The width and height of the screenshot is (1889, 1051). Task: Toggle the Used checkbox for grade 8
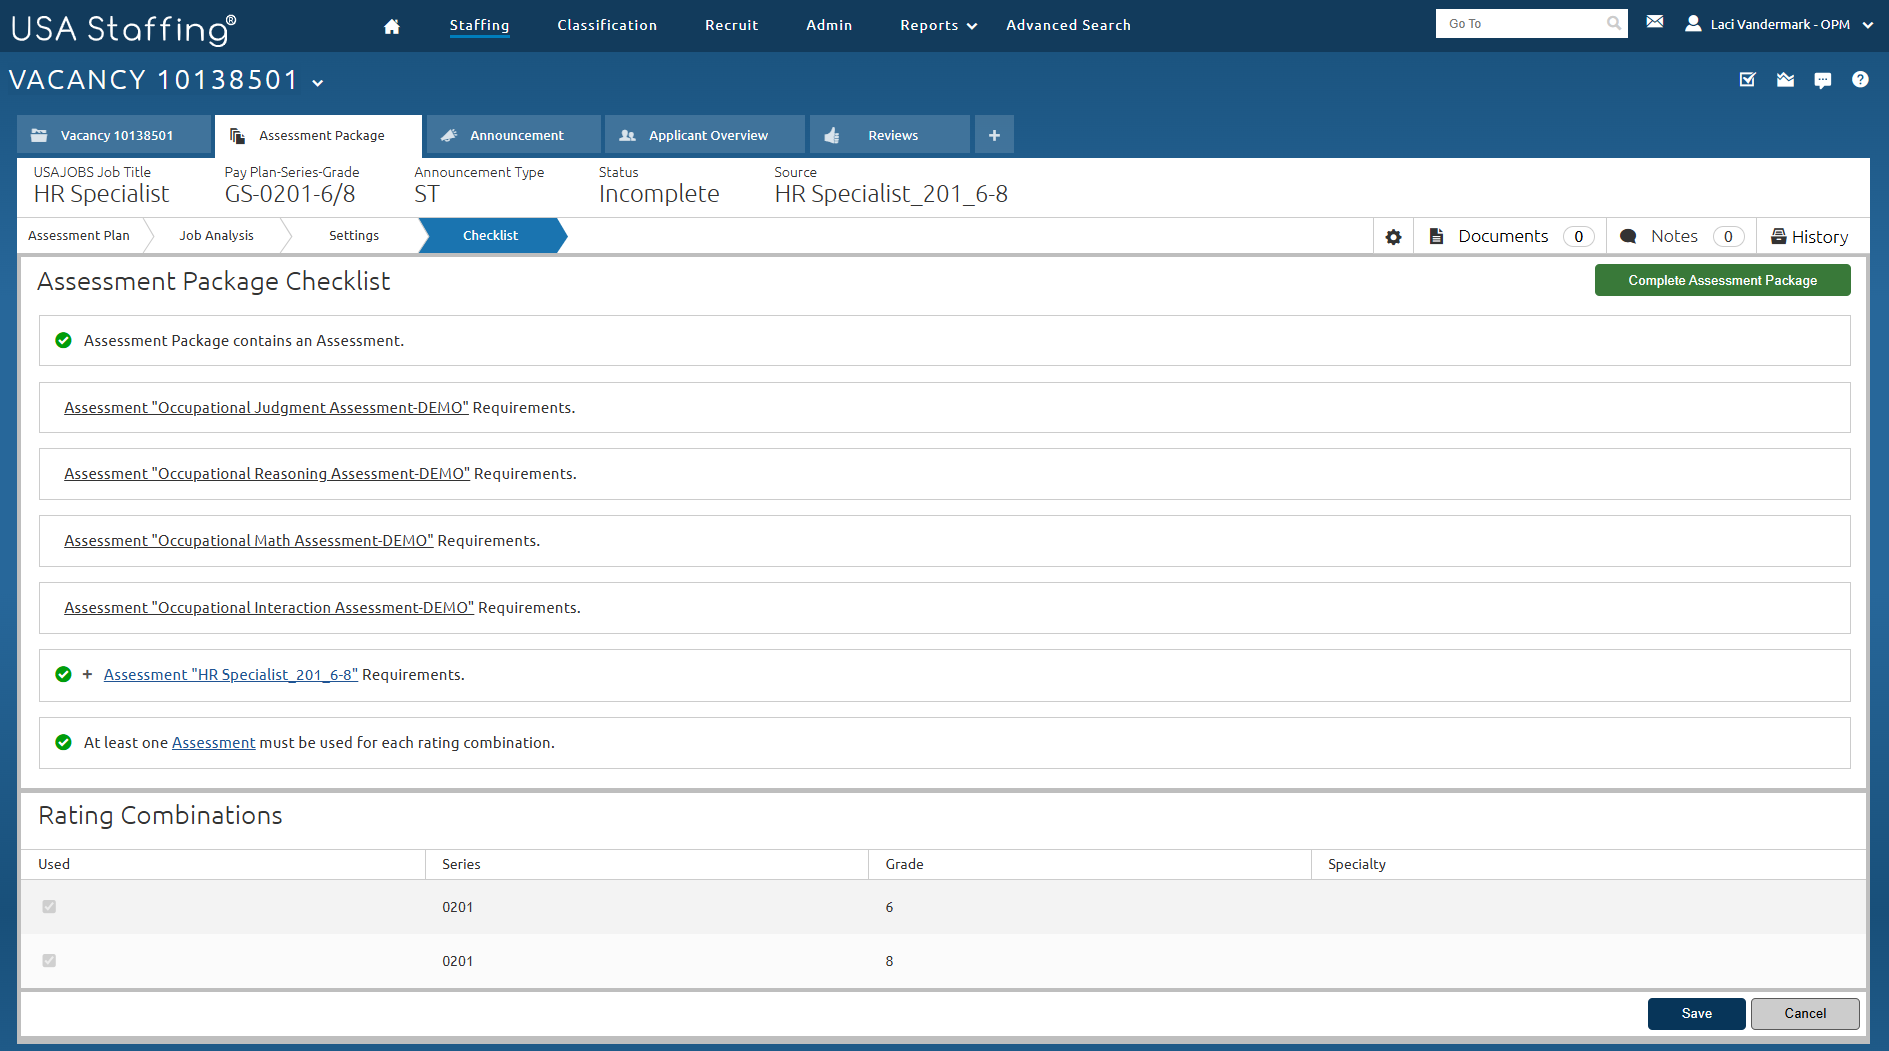[x=49, y=961]
